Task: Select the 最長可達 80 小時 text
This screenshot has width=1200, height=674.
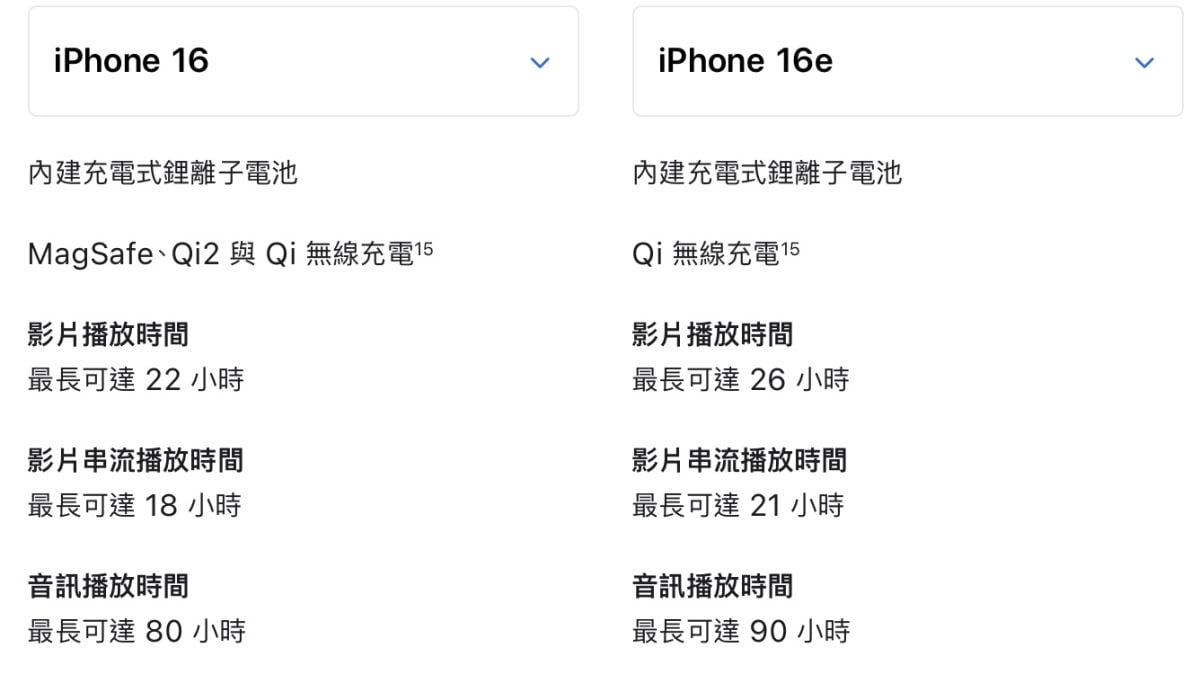Action: [x=137, y=632]
